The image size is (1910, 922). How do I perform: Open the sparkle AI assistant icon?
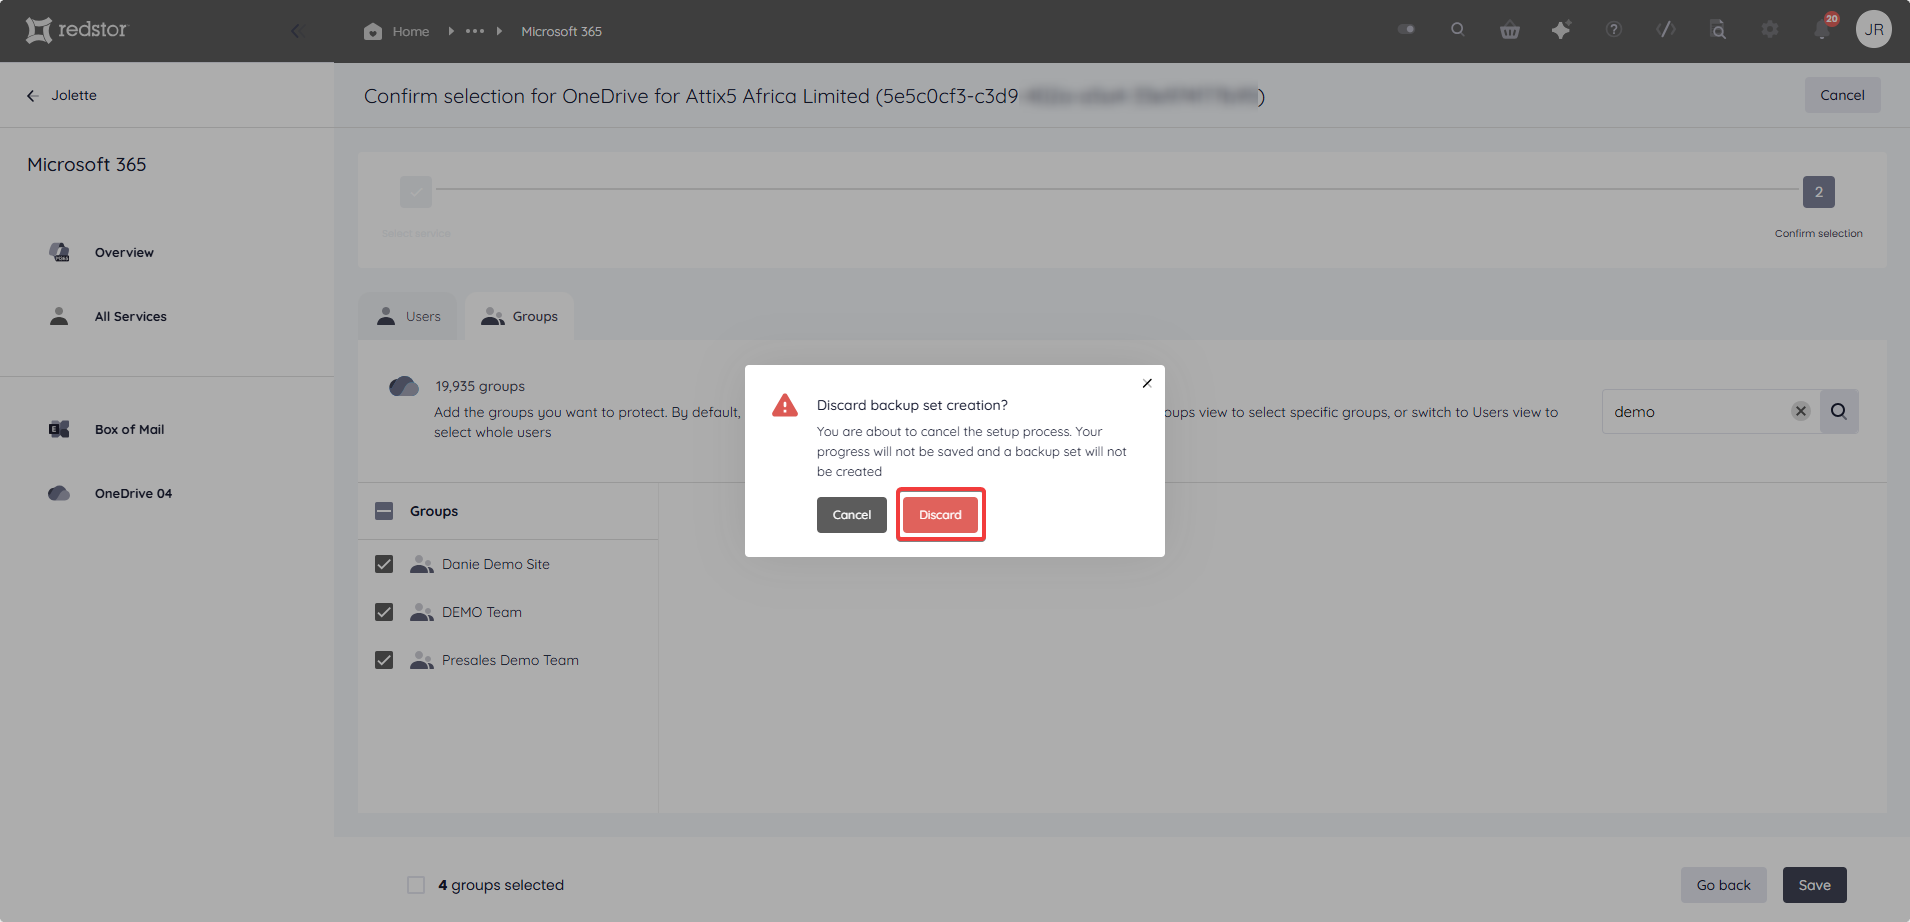pyautogui.click(x=1561, y=30)
